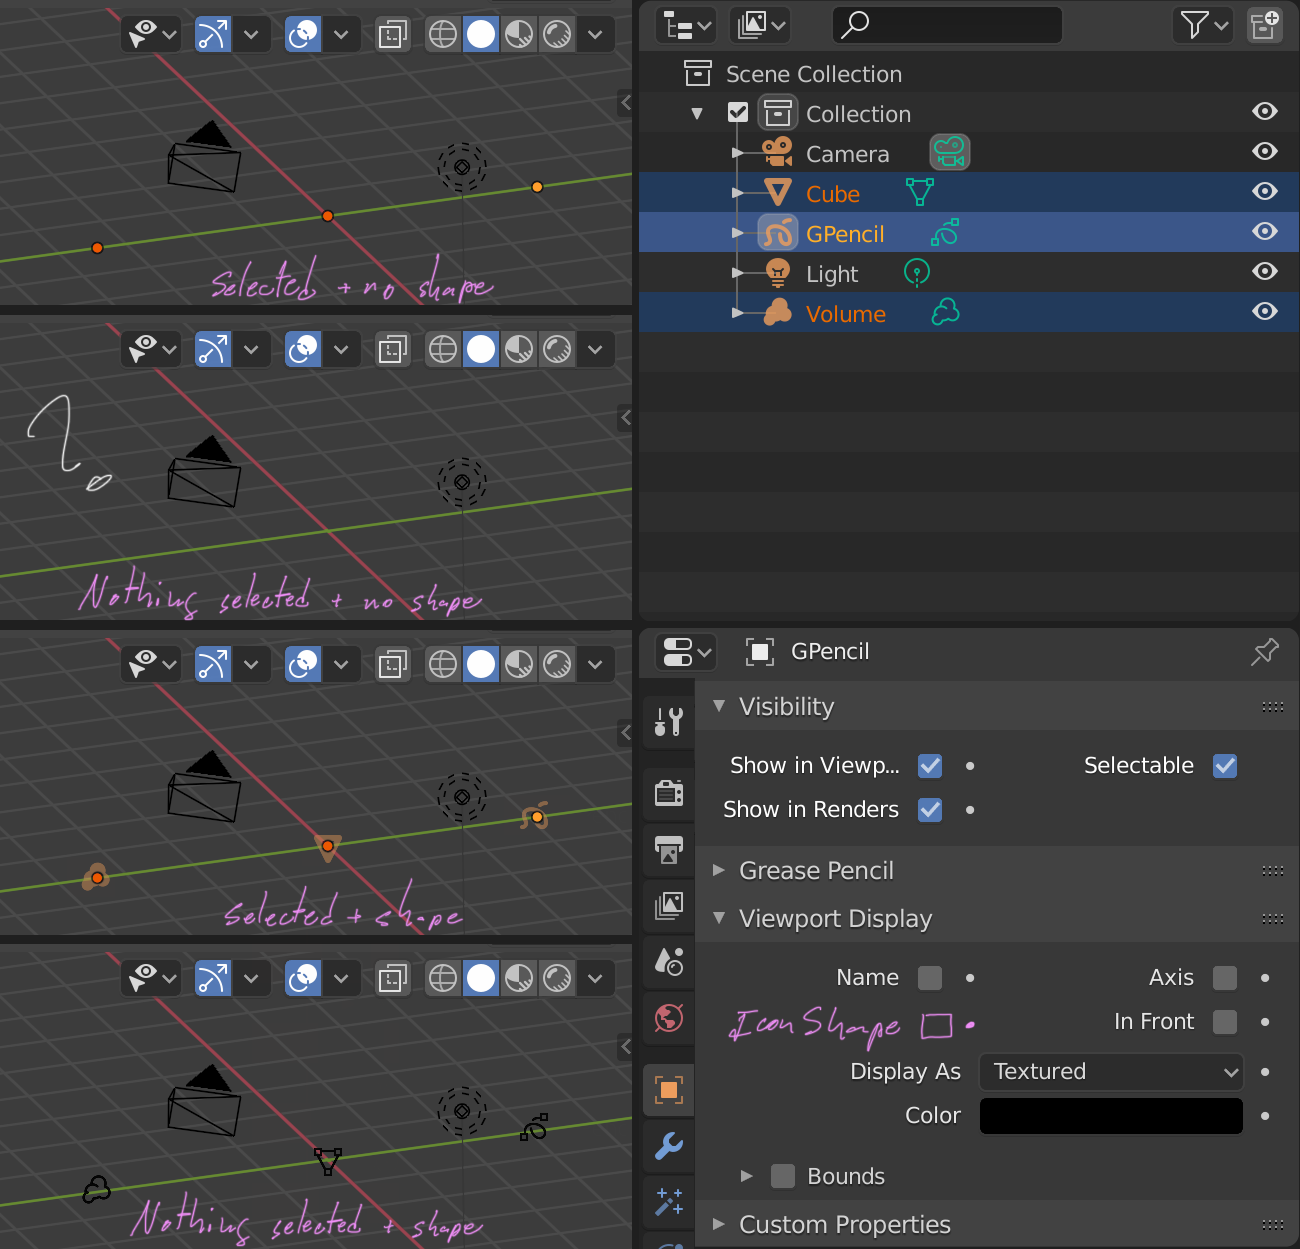Click the Volume object icon in the outliner
The height and width of the screenshot is (1249, 1300).
[x=777, y=313]
